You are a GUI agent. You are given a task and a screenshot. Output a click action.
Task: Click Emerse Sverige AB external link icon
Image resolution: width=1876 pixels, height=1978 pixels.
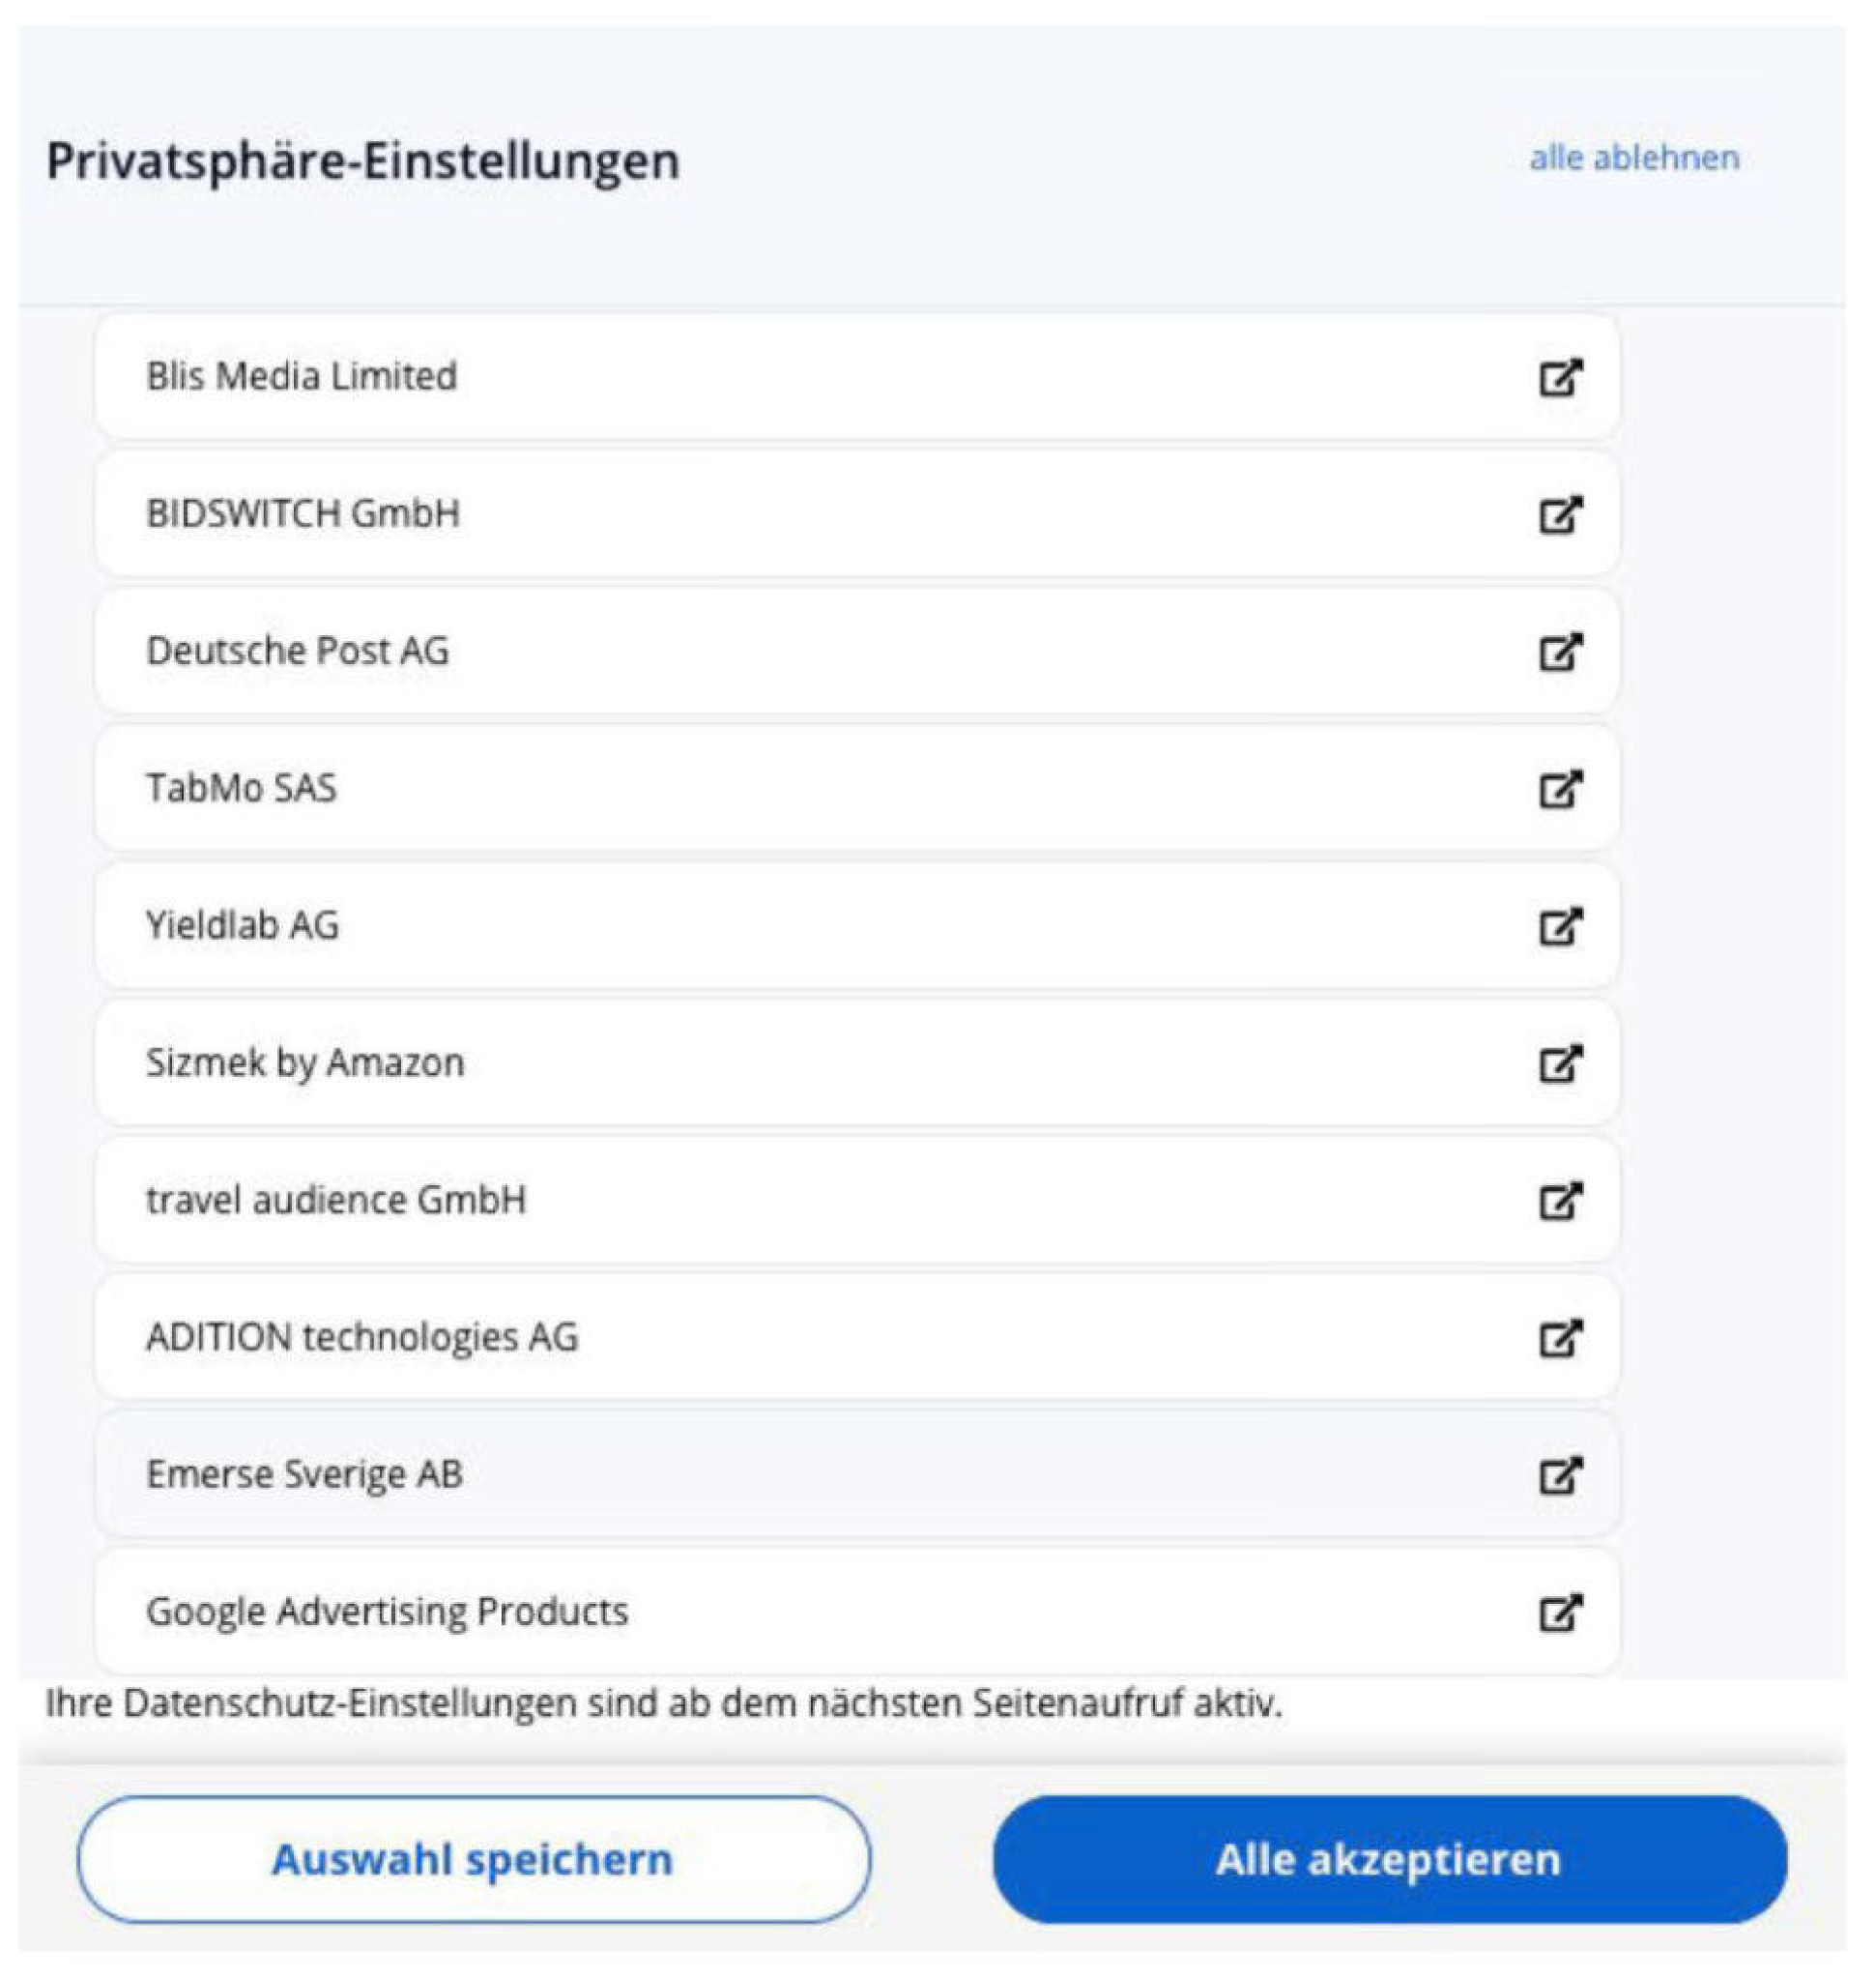[x=1559, y=1474]
